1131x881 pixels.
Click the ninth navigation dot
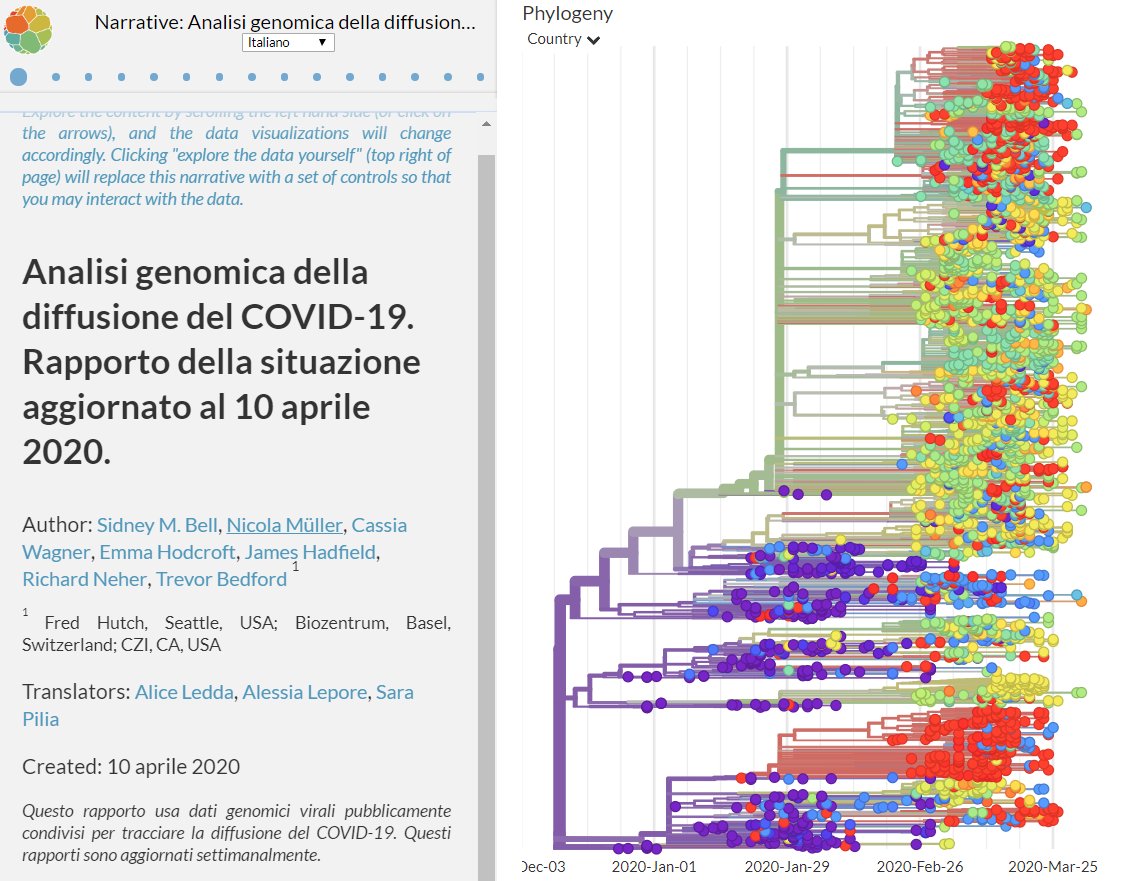[x=284, y=76]
